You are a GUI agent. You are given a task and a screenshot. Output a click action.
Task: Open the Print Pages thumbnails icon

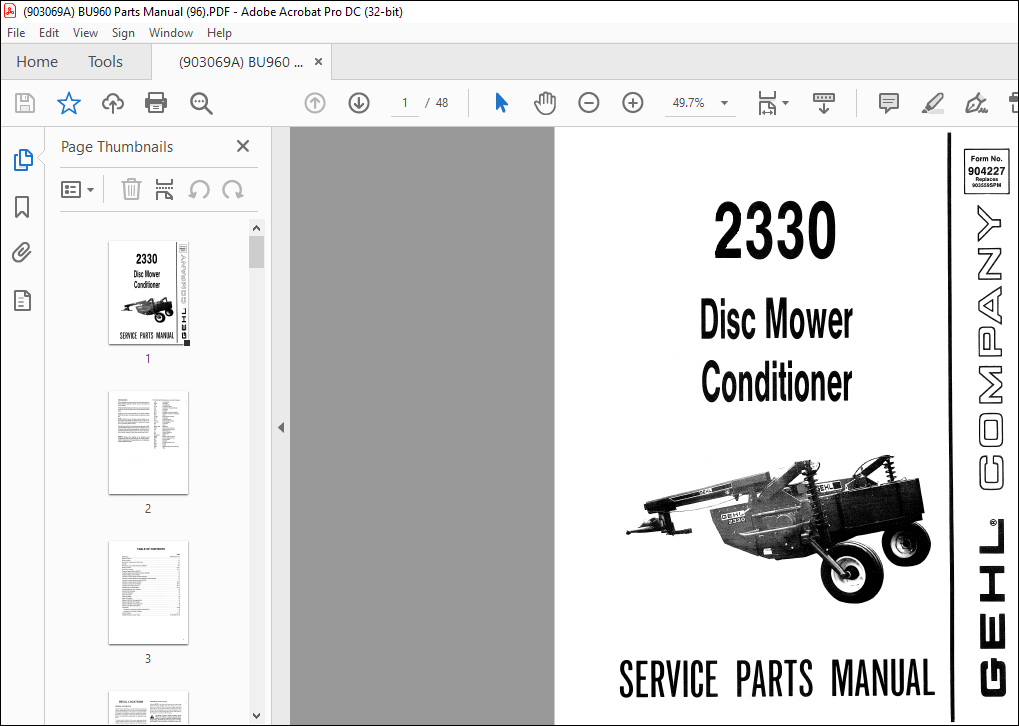[164, 190]
